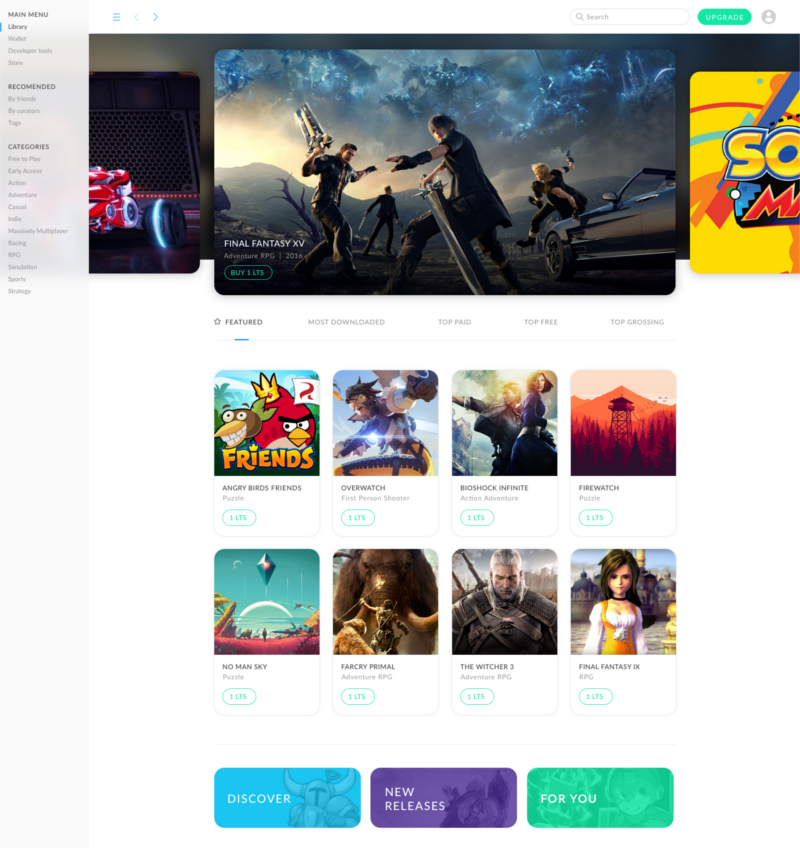Buy Angry Birds Friends for 1 LTS

click(x=239, y=518)
